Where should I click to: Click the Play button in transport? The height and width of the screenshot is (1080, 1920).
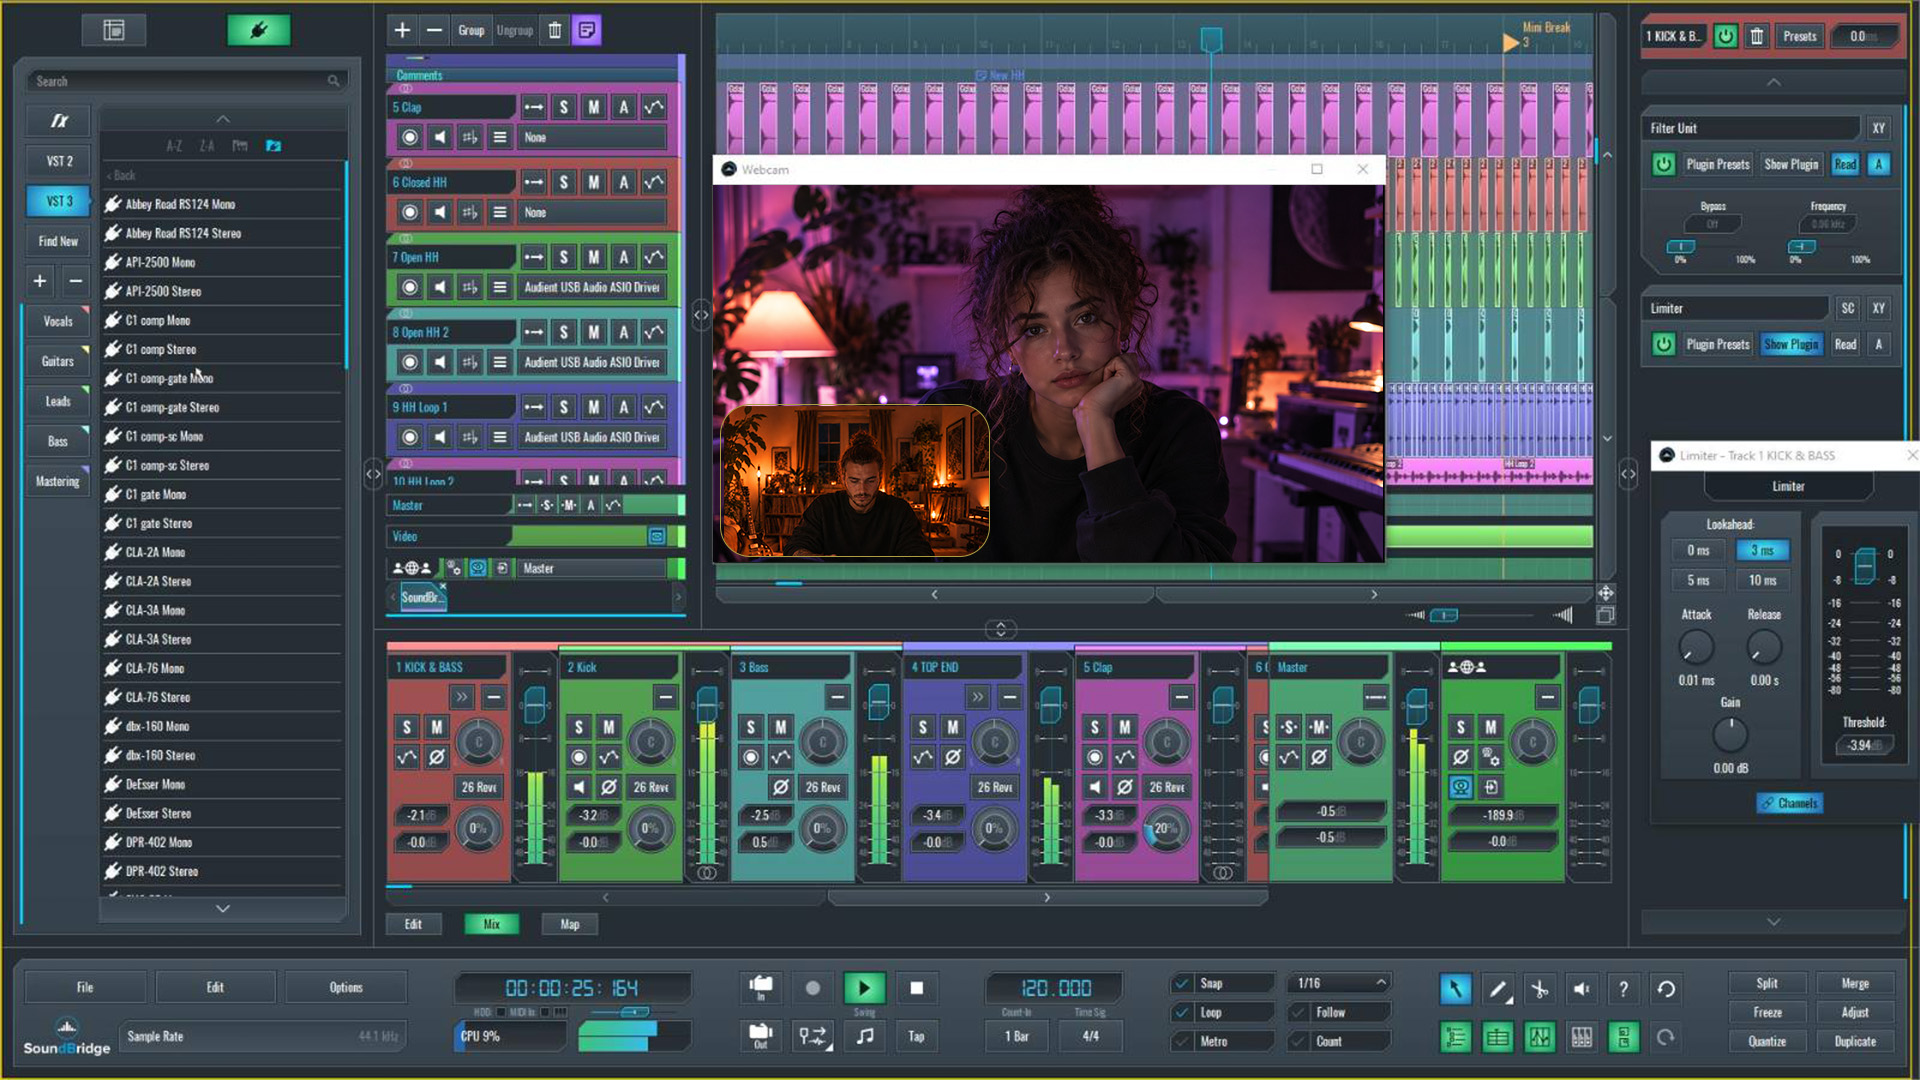(864, 988)
